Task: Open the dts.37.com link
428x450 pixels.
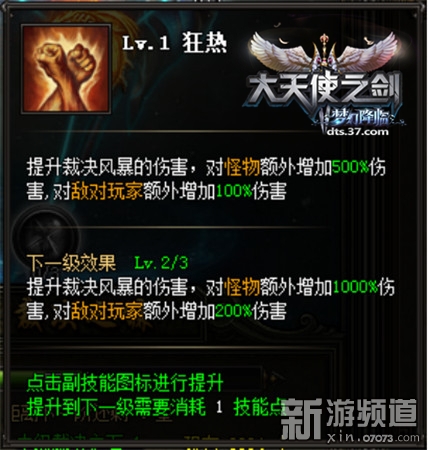Action: click(x=358, y=132)
